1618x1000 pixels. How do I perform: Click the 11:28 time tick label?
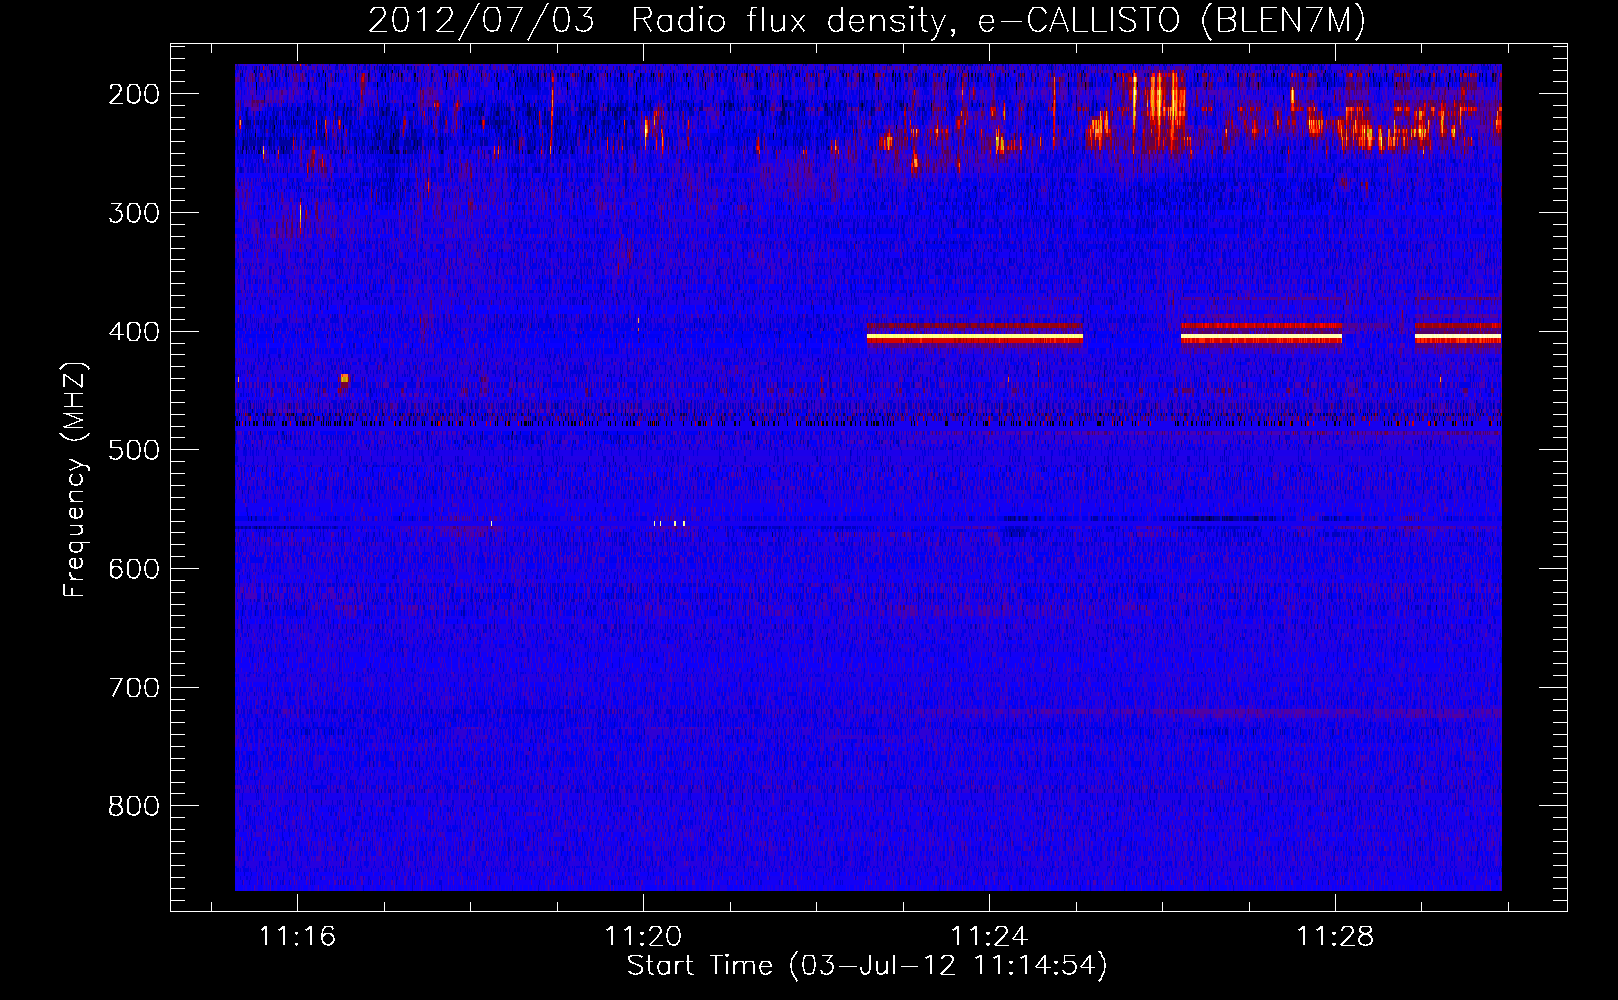tap(1335, 936)
